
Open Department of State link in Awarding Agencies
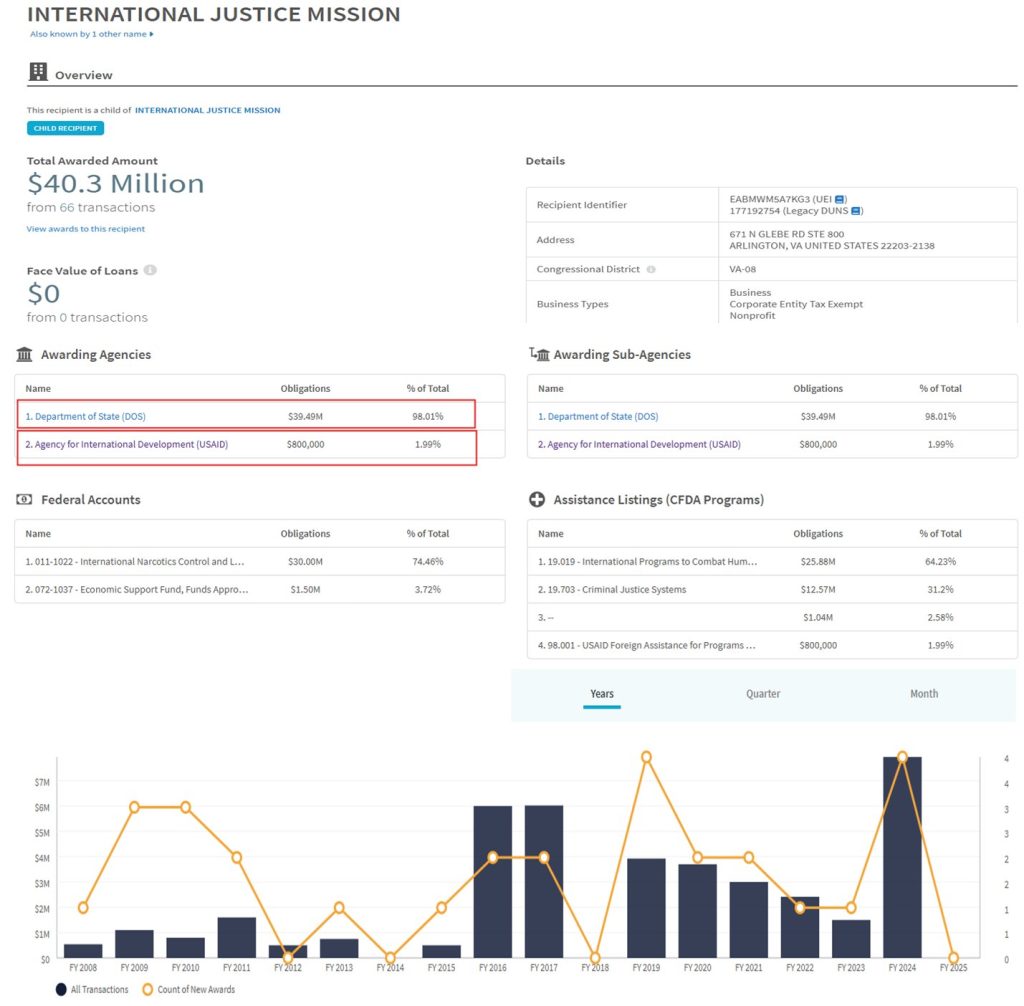(x=90, y=416)
